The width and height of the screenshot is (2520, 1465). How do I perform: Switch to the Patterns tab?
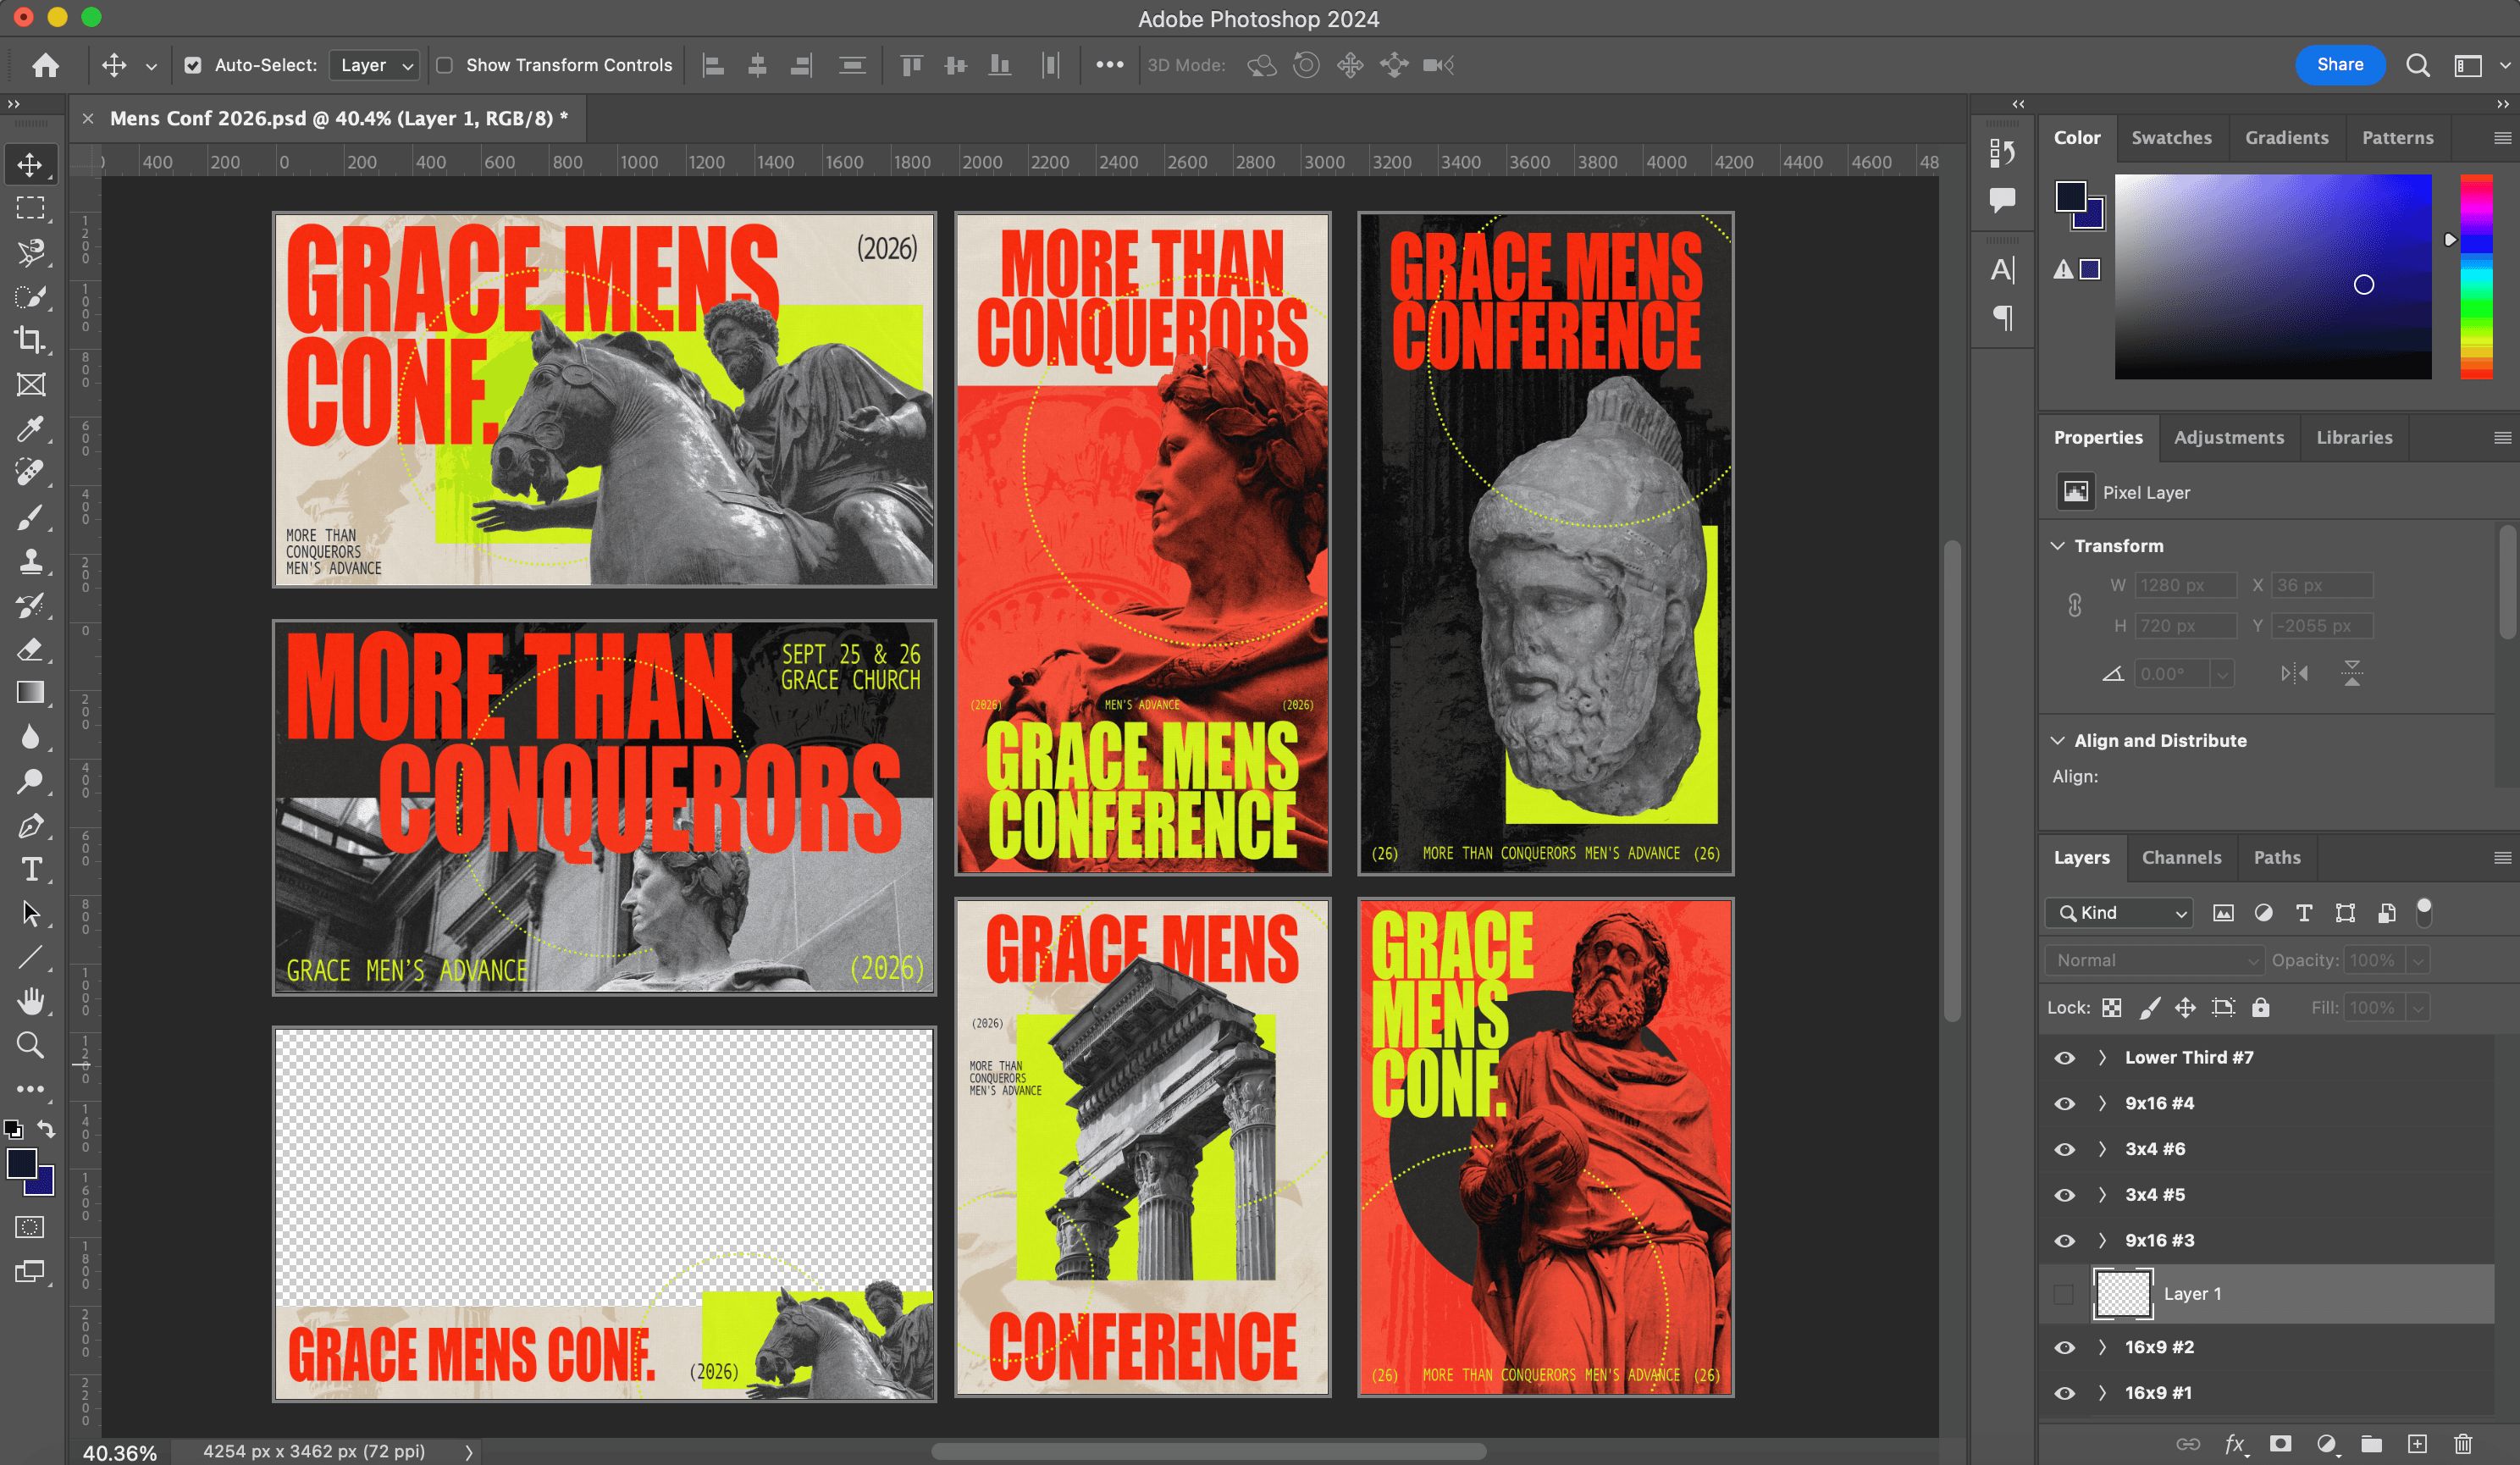[x=2397, y=138]
